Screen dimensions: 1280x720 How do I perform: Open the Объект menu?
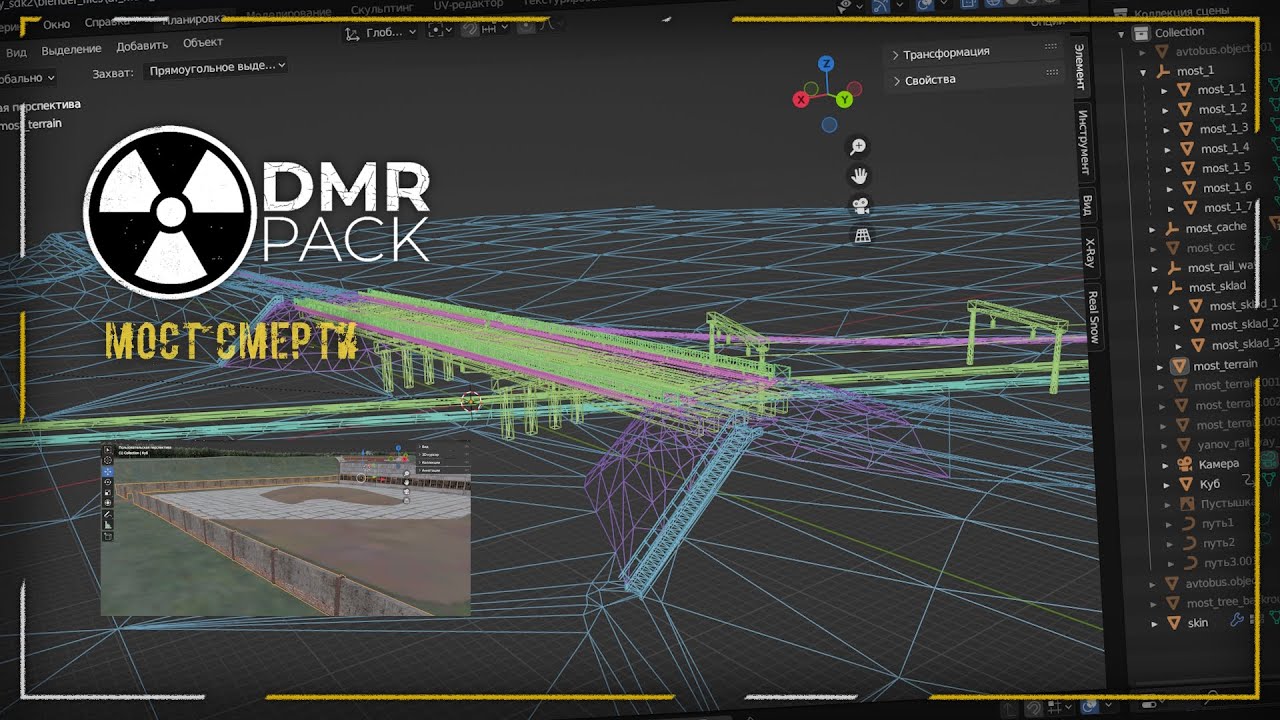(203, 43)
